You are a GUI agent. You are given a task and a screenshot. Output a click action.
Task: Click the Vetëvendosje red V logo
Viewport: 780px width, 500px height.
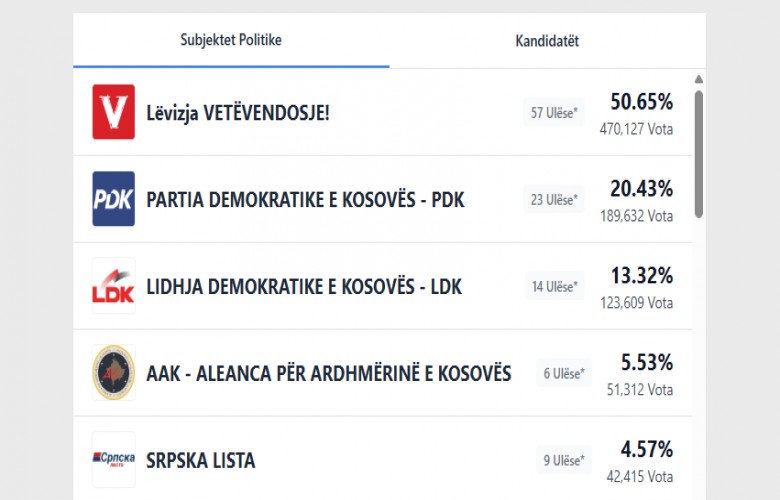point(113,112)
